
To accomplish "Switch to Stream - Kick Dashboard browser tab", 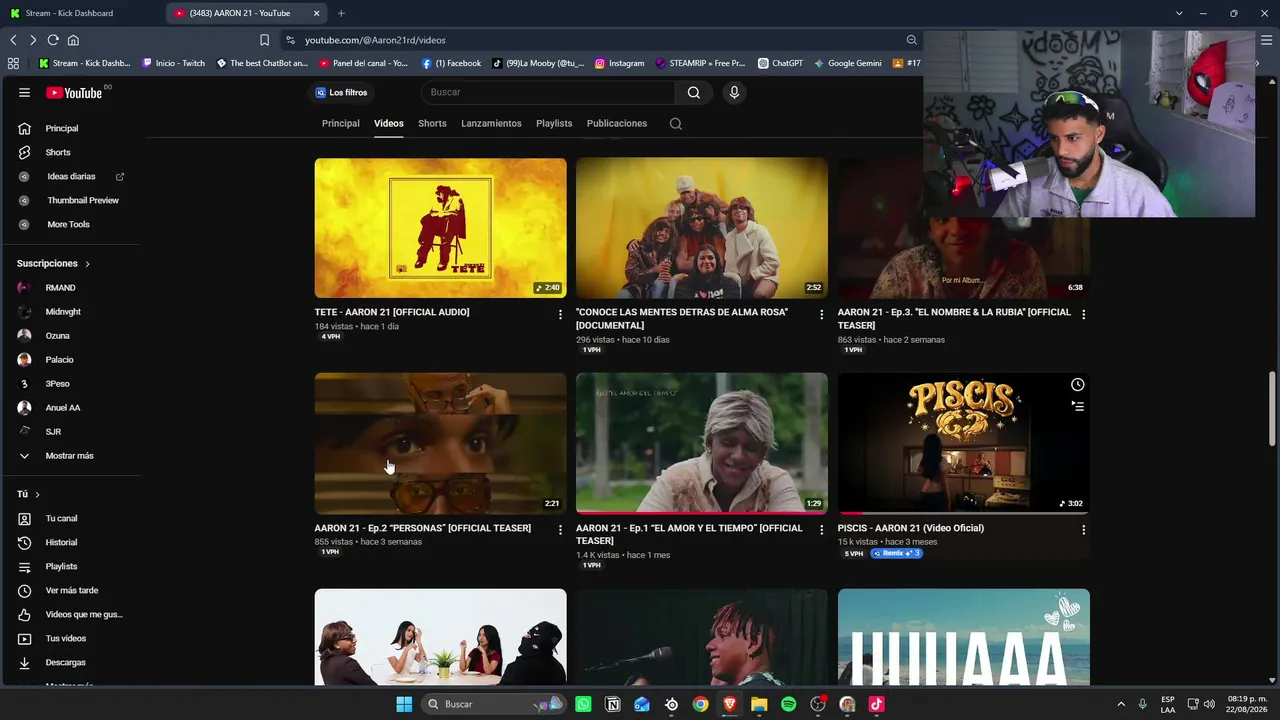I will coord(80,13).
